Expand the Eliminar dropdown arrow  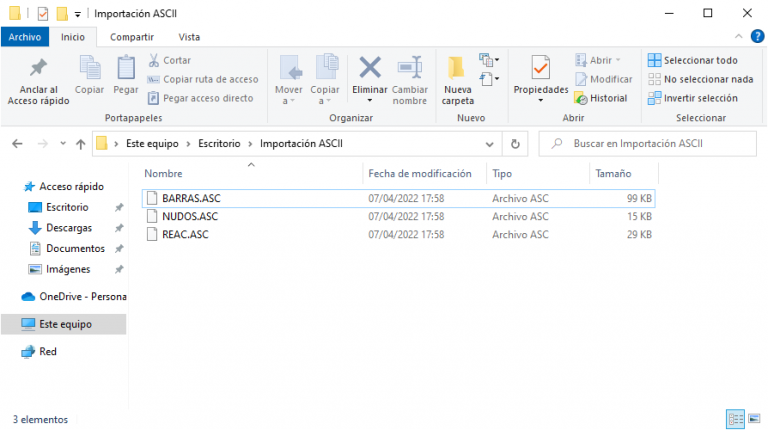tap(370, 100)
